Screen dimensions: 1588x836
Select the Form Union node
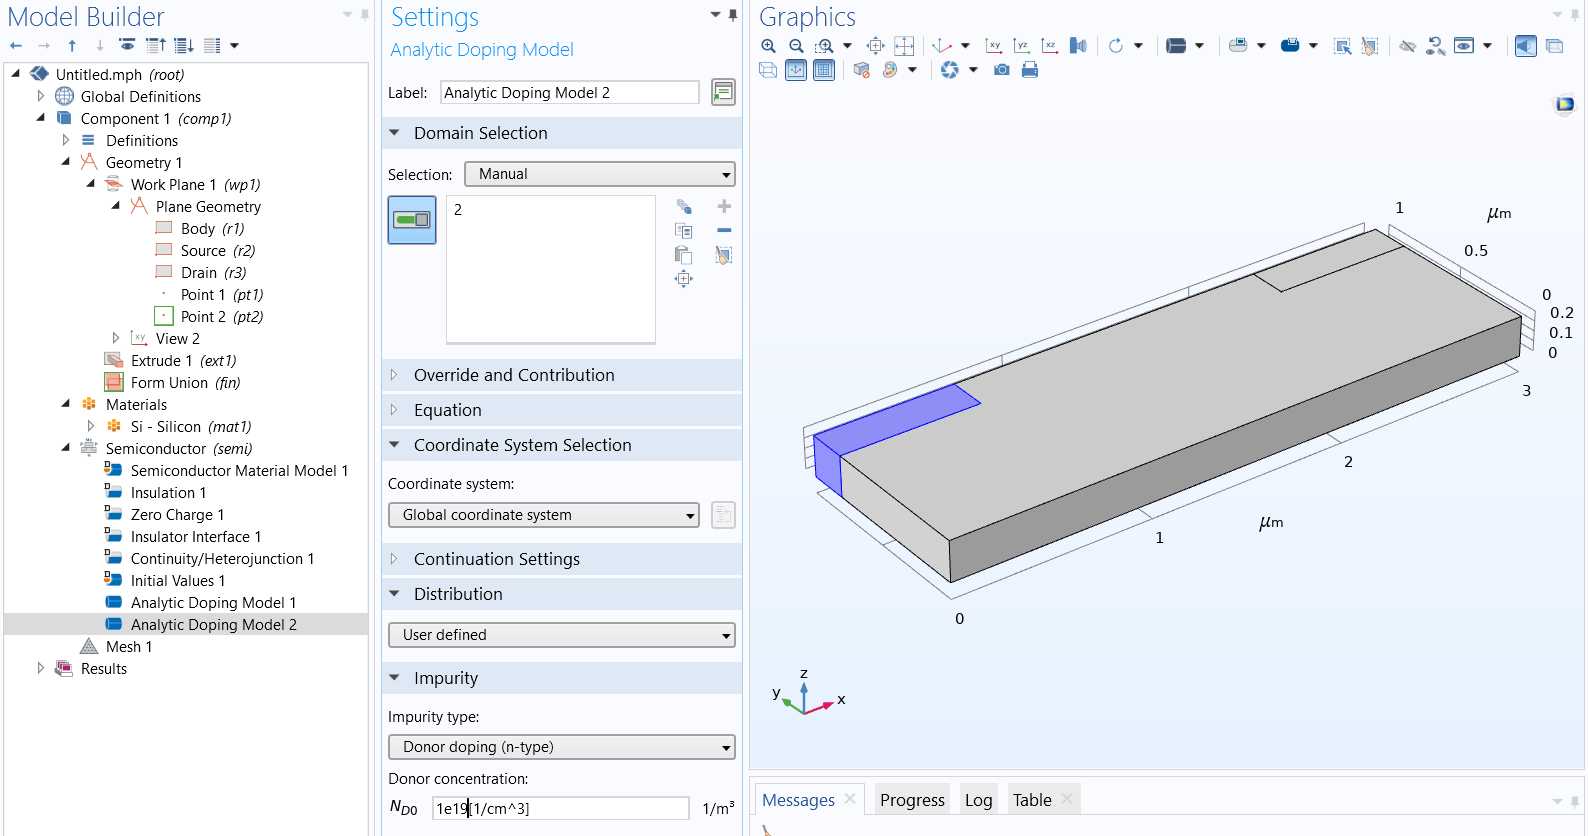click(x=185, y=383)
